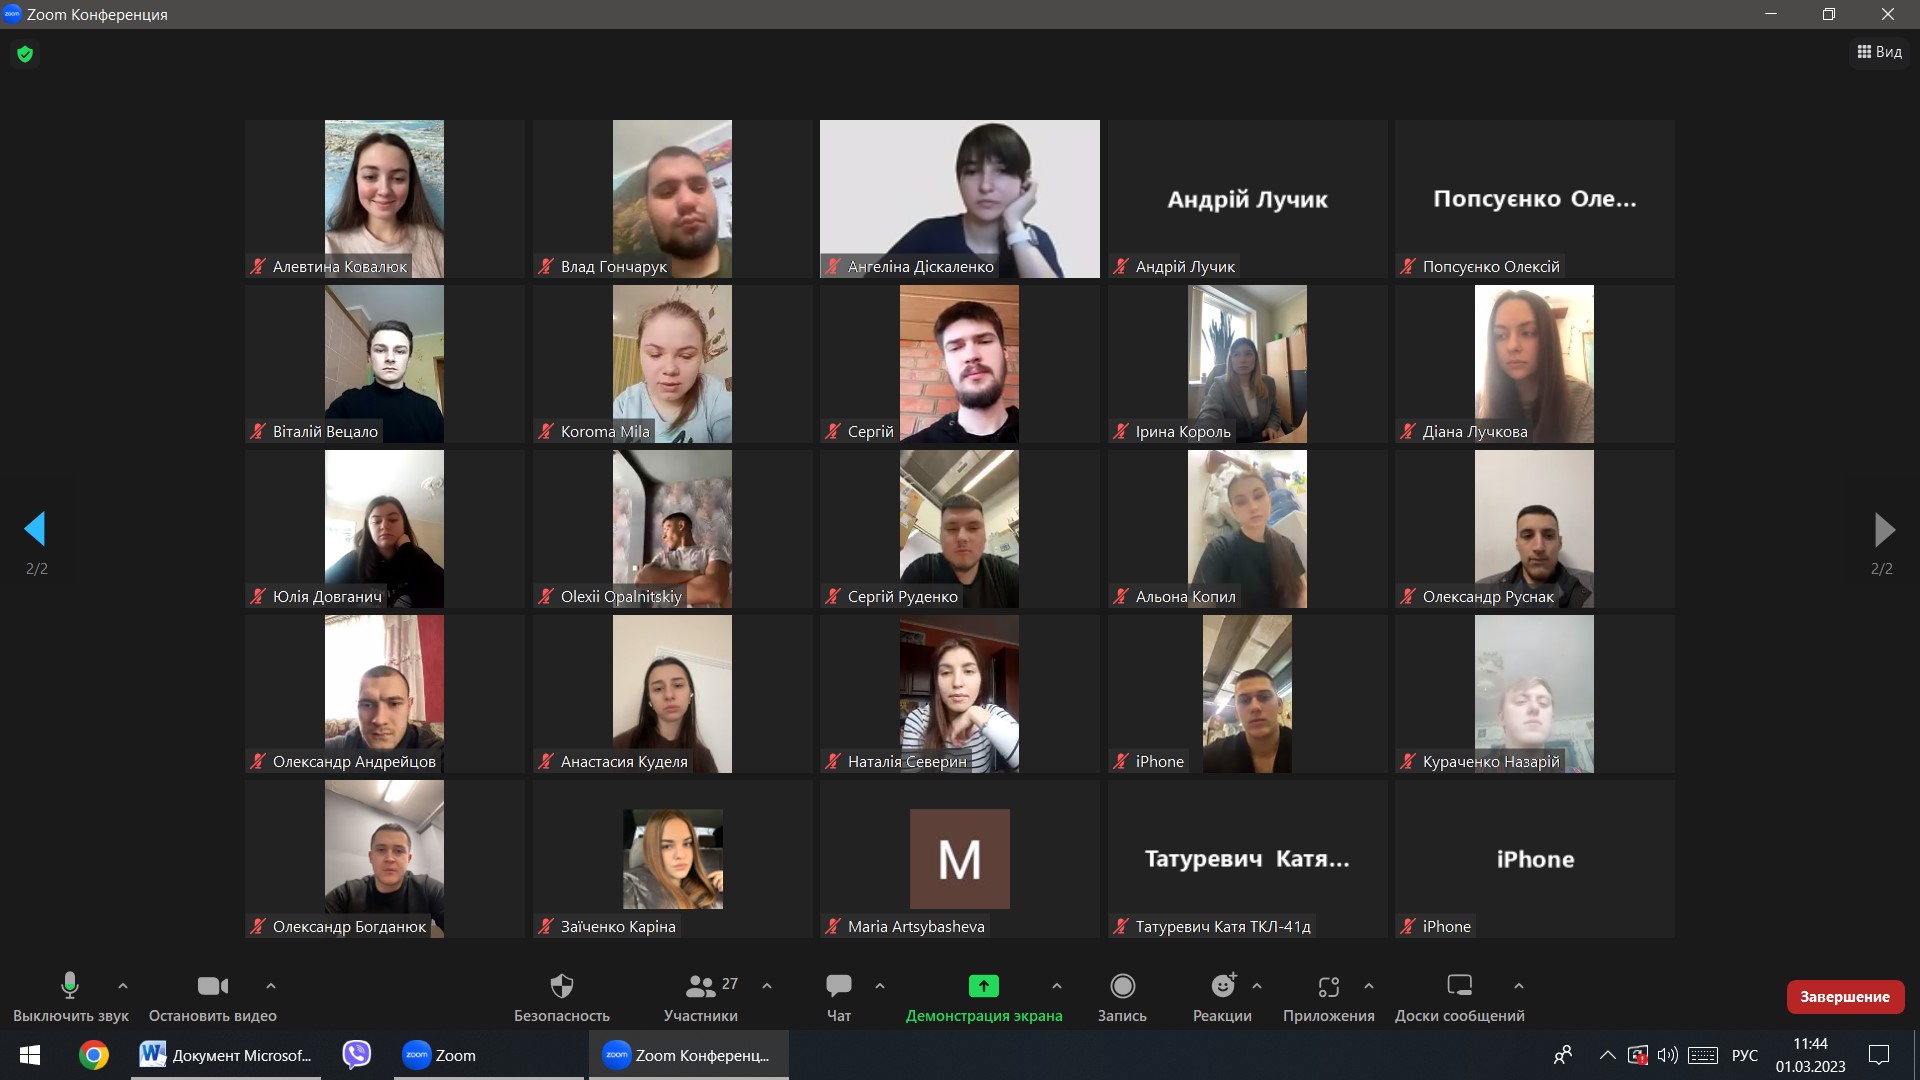
Task: Open the Security shield icon
Action: (562, 987)
